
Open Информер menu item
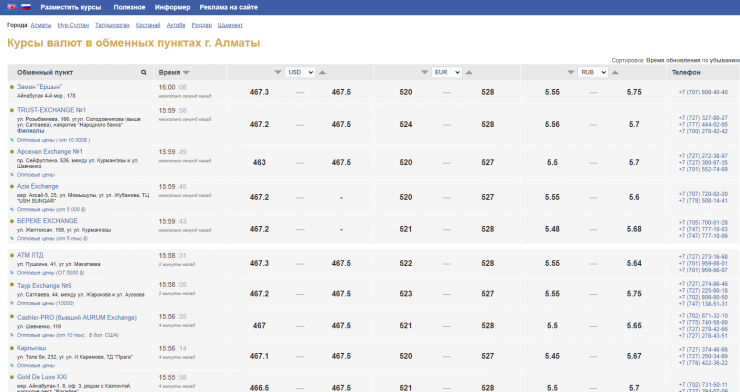[172, 7]
